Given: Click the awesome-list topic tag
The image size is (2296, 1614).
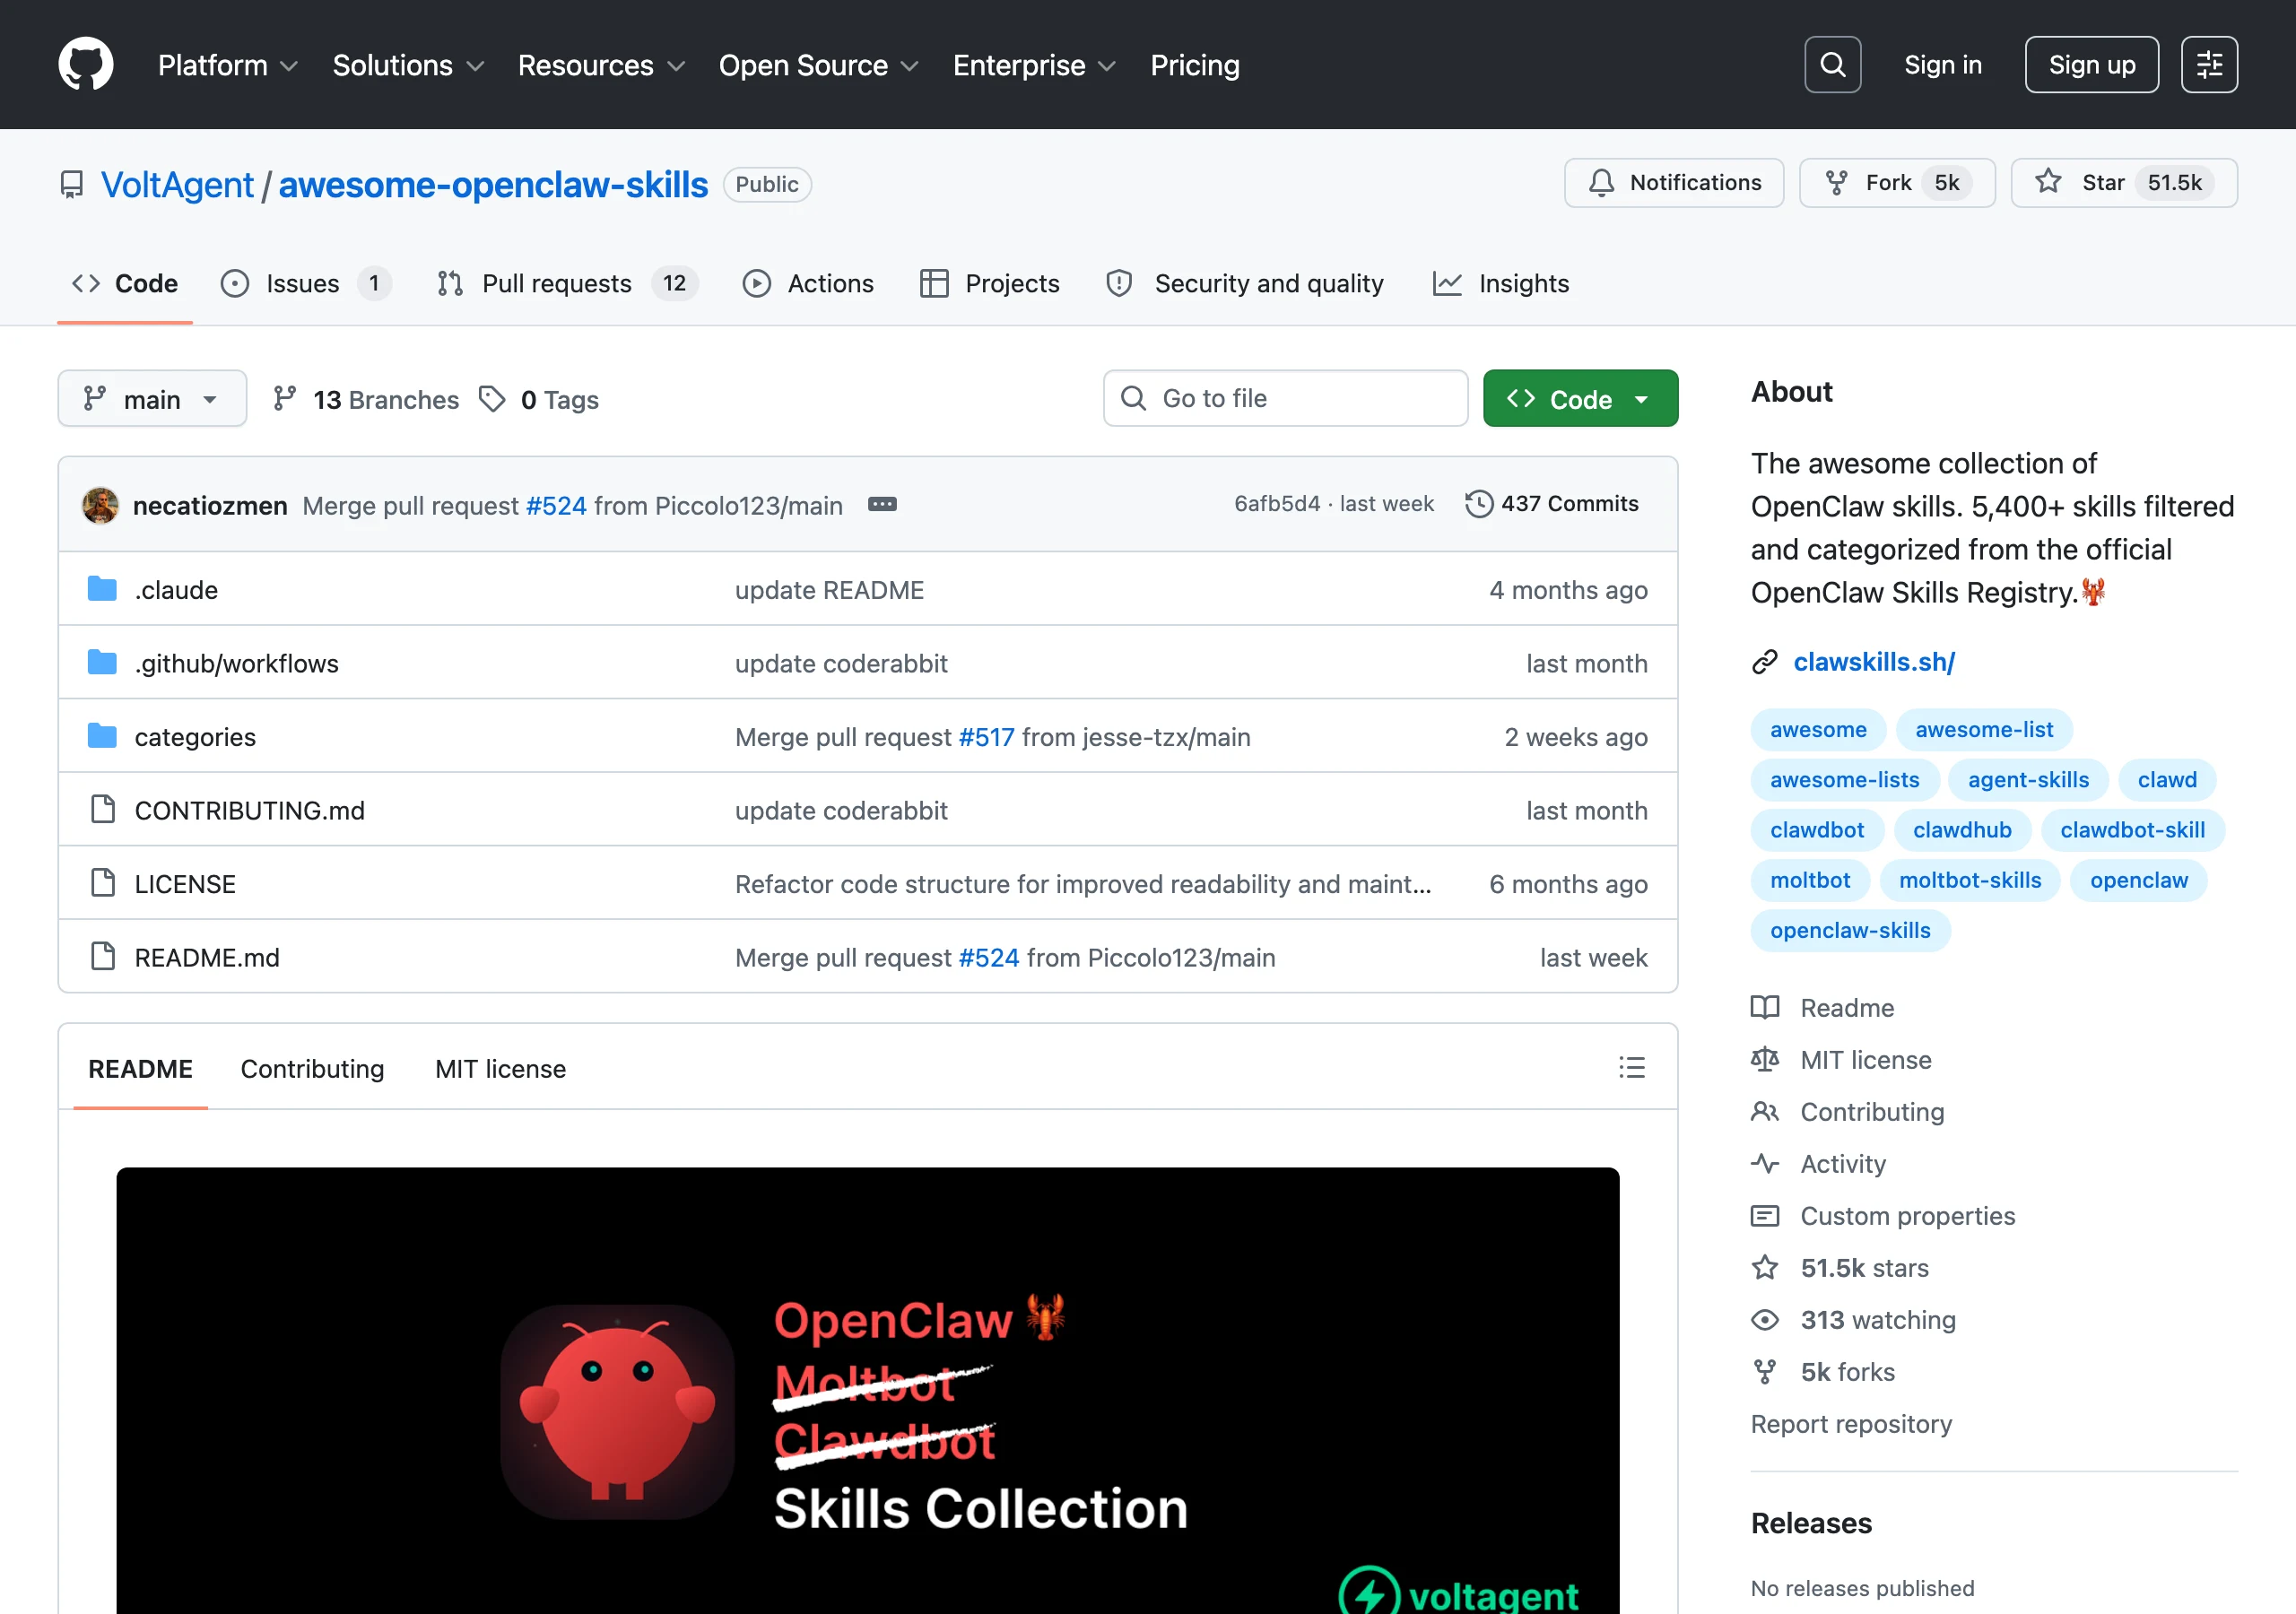Looking at the screenshot, I should point(1984,730).
